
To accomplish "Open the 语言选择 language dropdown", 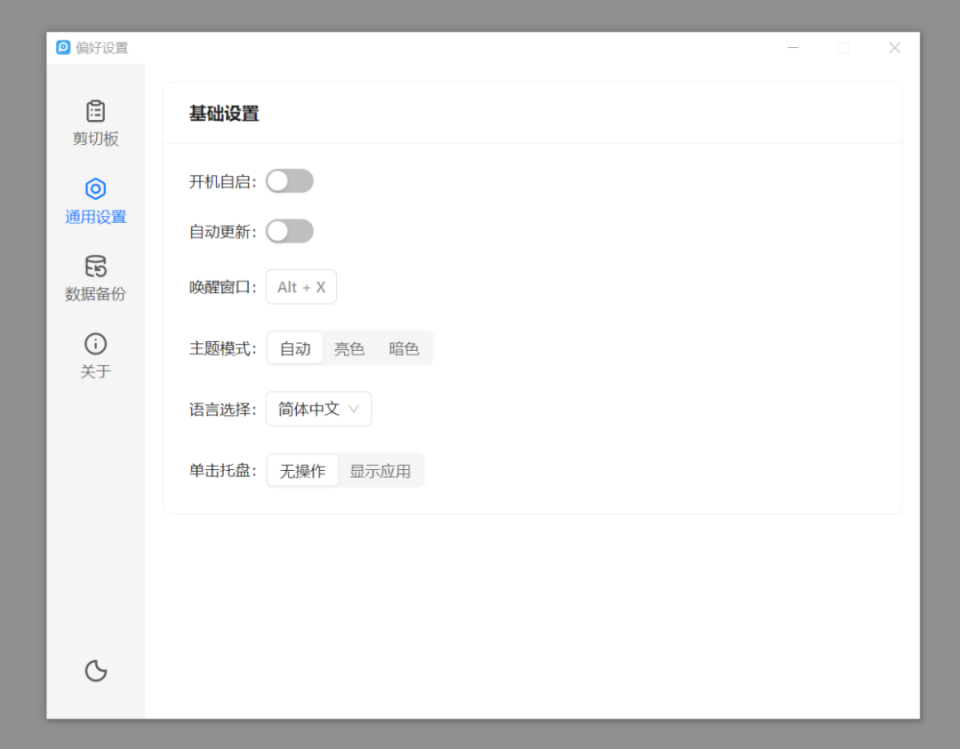I will point(318,409).
